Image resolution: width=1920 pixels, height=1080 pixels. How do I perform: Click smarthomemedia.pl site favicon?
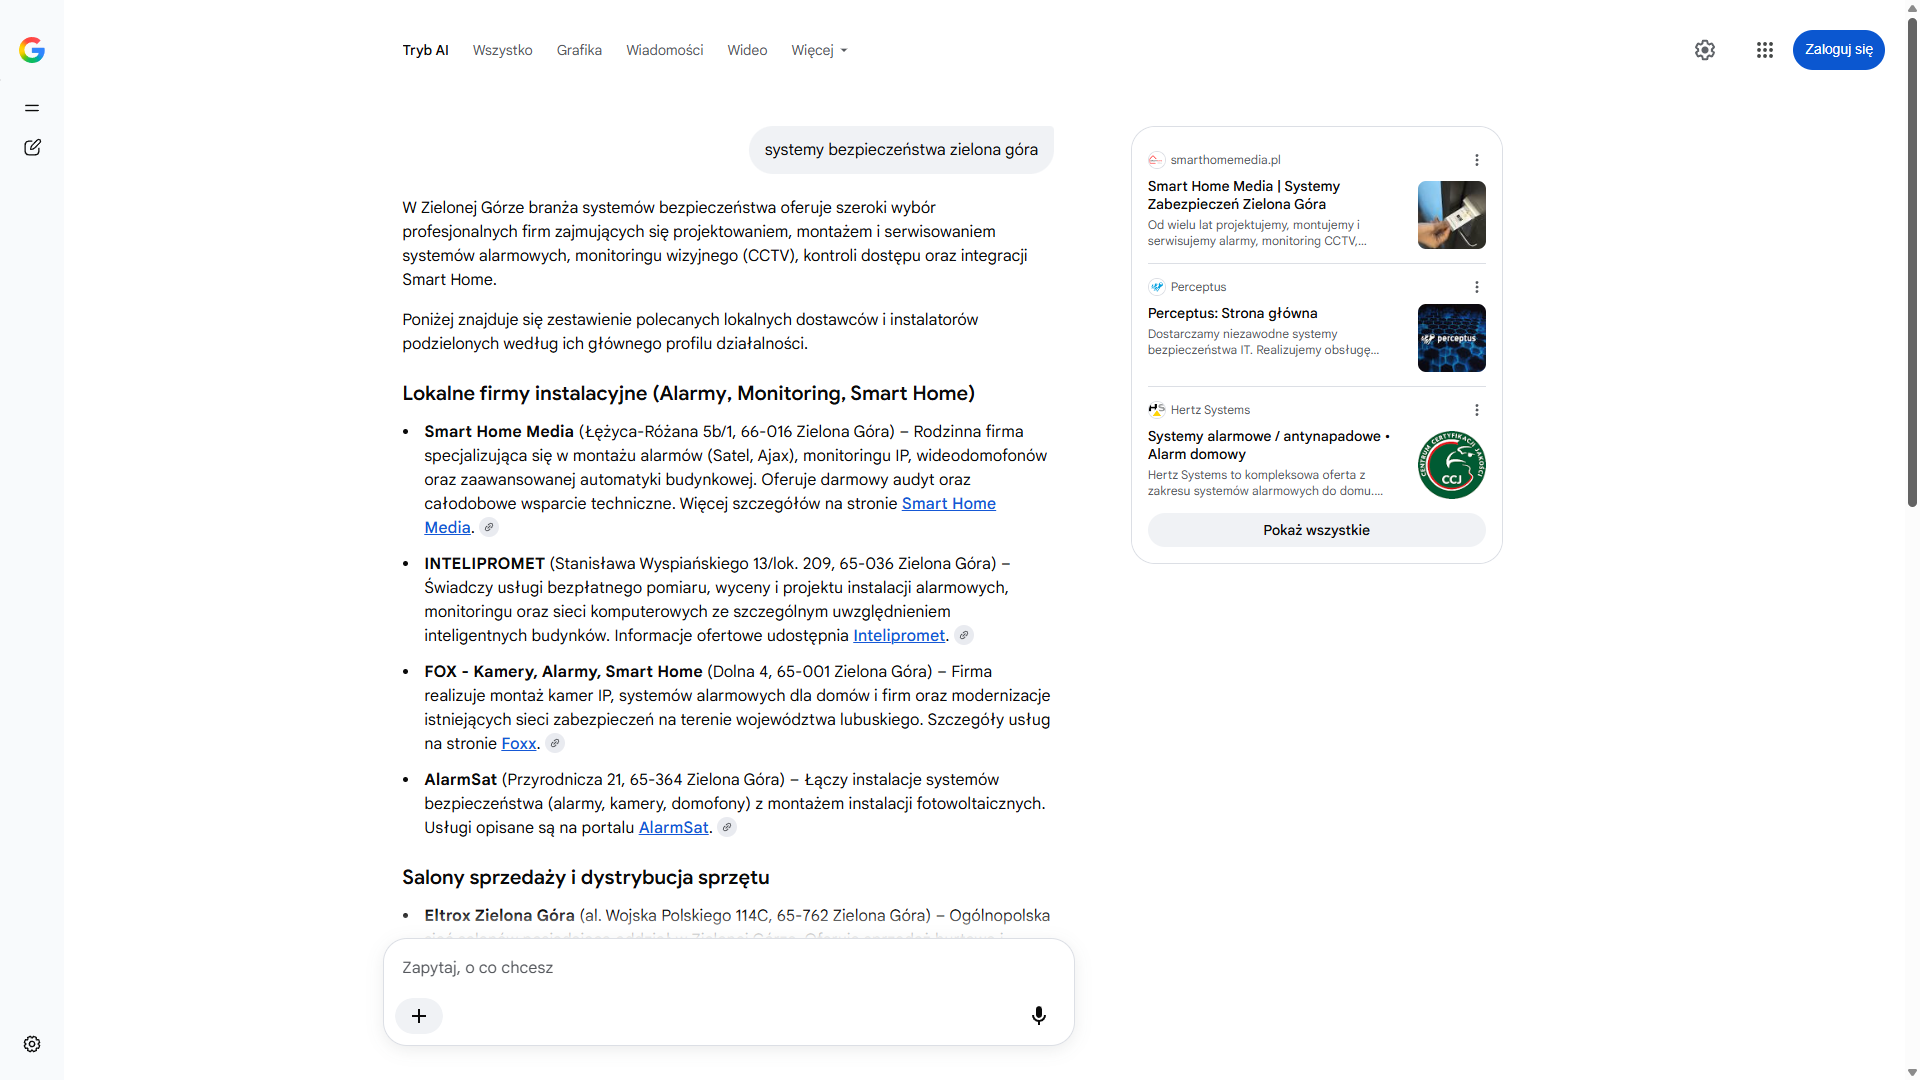coord(1157,160)
